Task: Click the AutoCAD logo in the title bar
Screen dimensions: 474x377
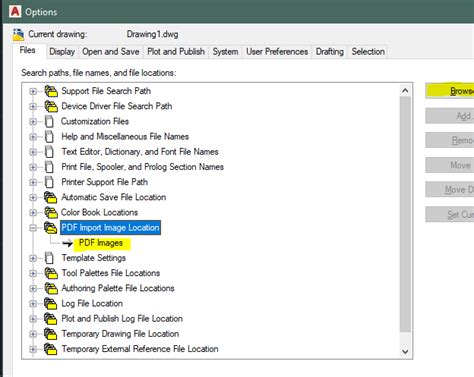Action: pos(15,12)
